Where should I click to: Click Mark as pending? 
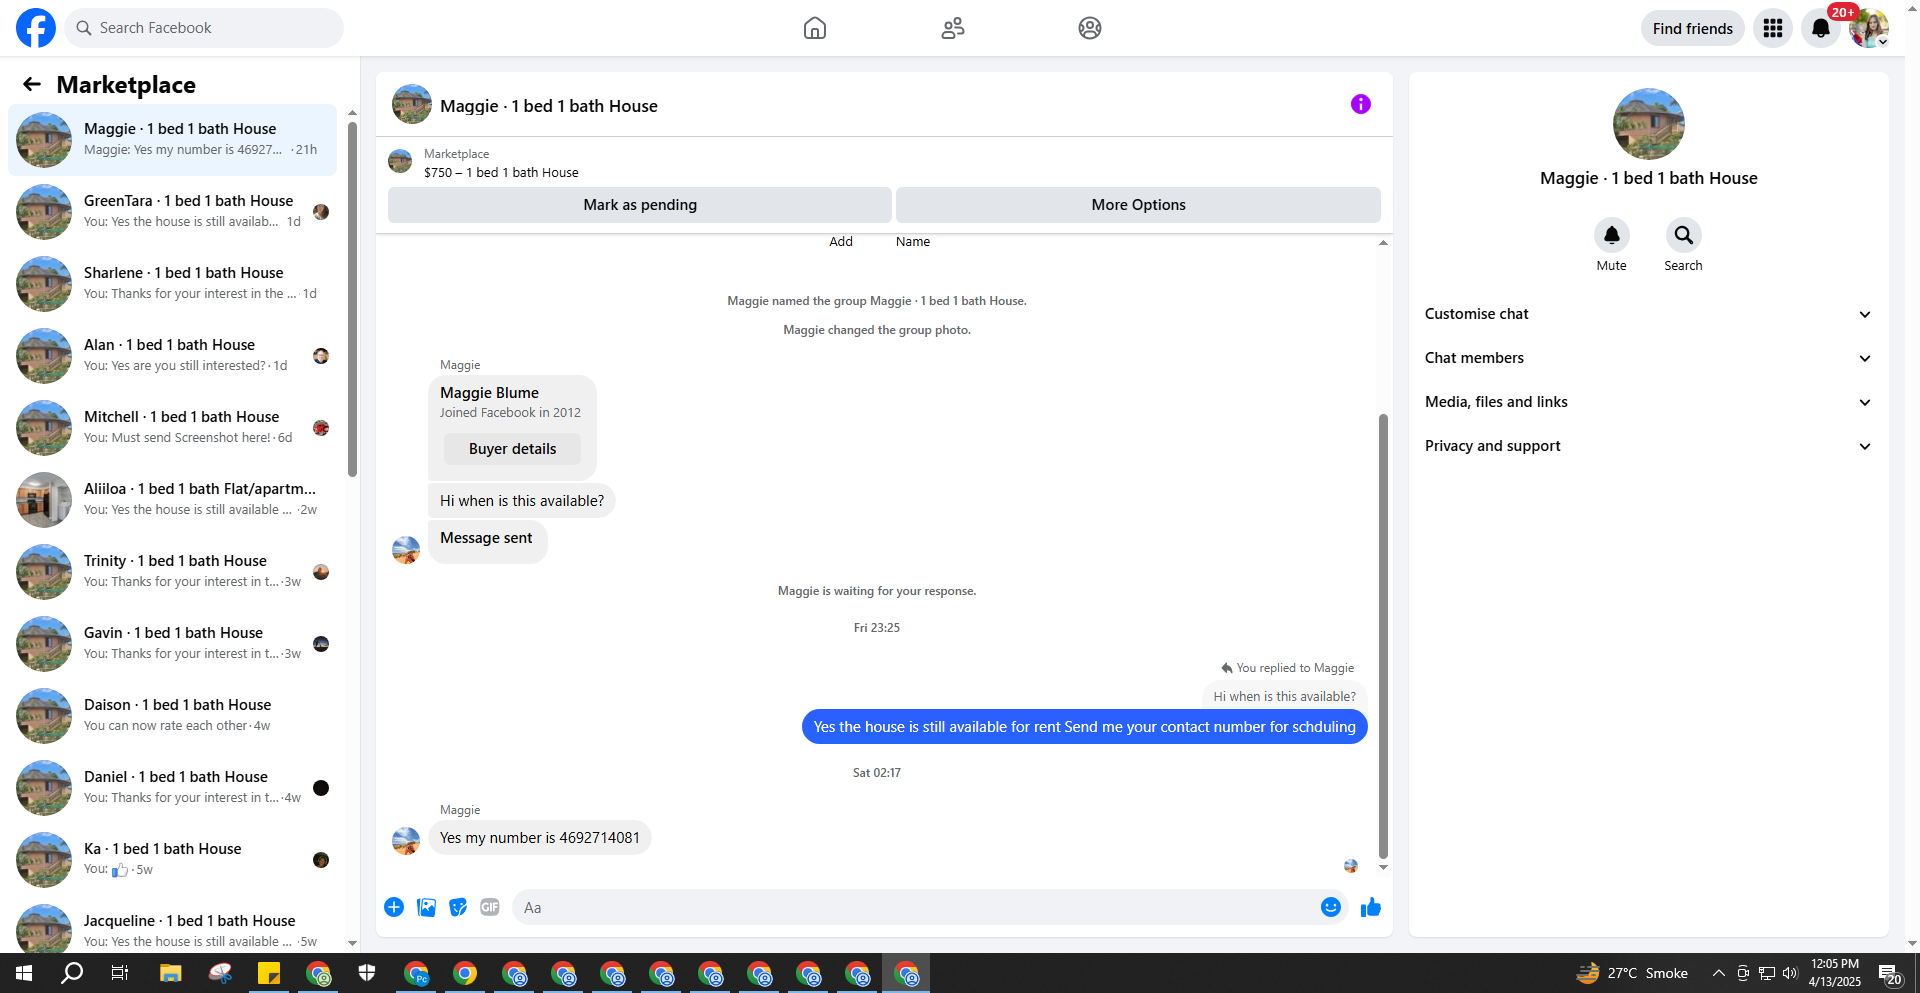[x=640, y=205]
